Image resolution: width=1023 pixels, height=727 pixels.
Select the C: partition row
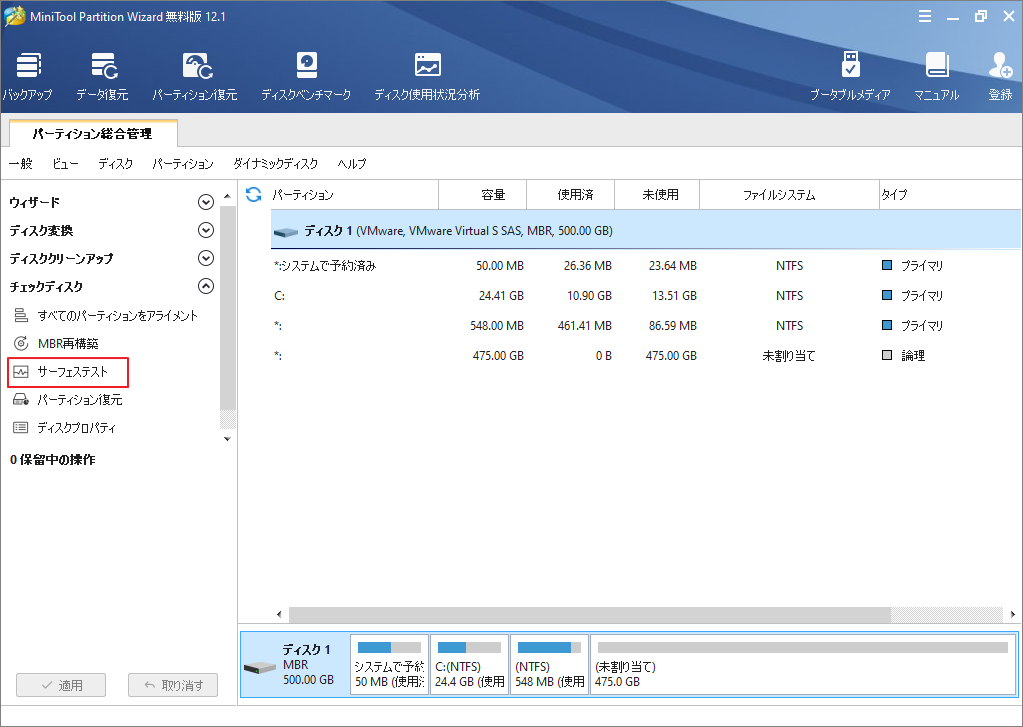pyautogui.click(x=645, y=296)
